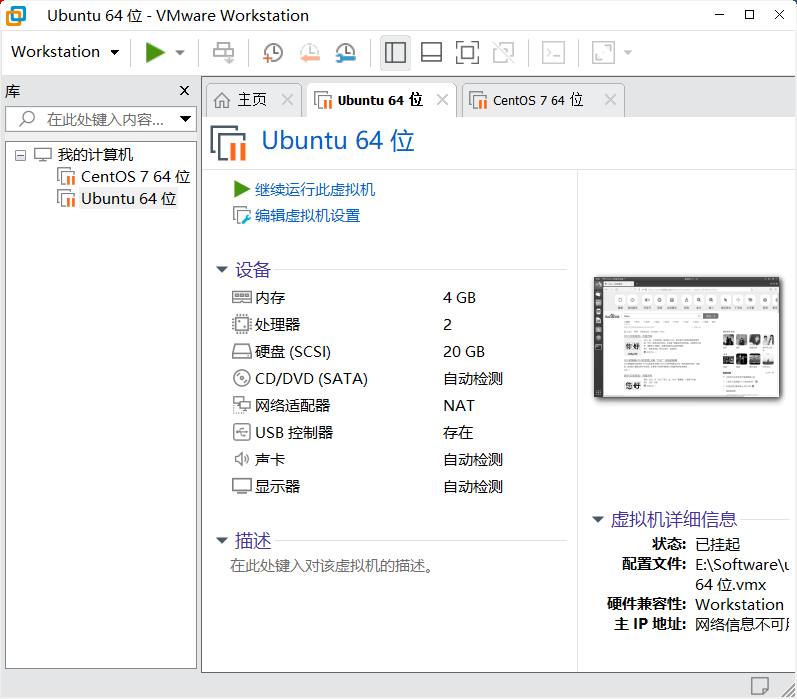Toggle the thumbnail bar view icon
The image size is (797, 699).
click(431, 52)
